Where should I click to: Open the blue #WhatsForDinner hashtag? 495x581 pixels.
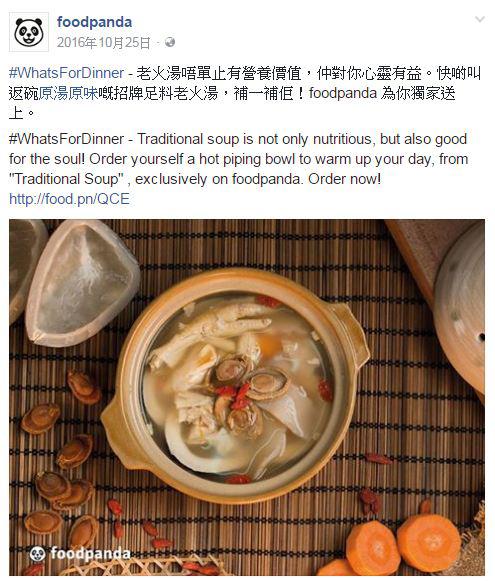pyautogui.click(x=66, y=73)
